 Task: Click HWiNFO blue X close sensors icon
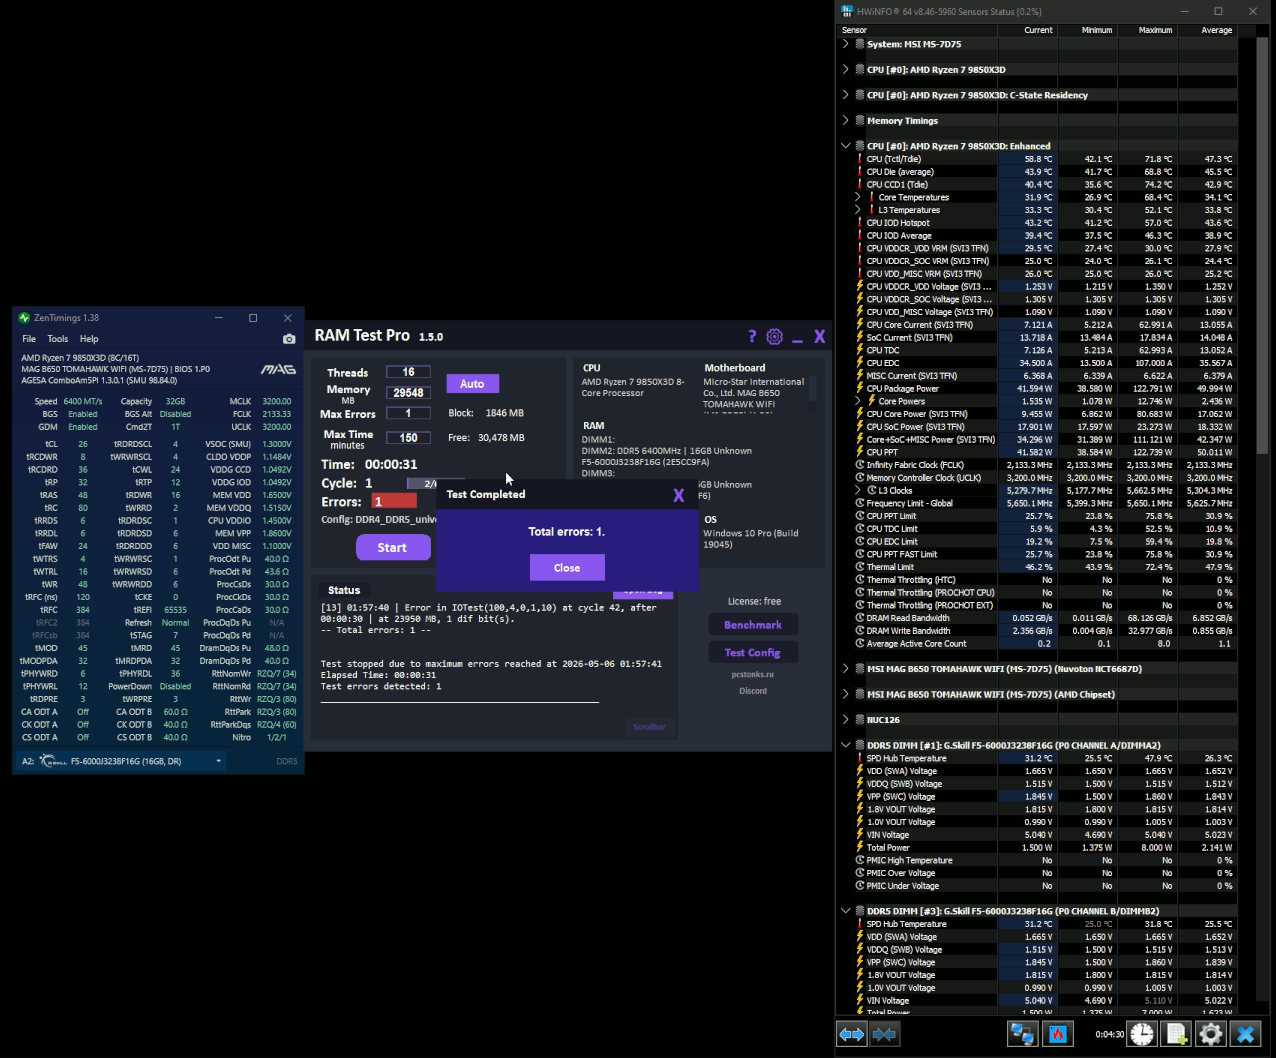click(x=1245, y=1034)
